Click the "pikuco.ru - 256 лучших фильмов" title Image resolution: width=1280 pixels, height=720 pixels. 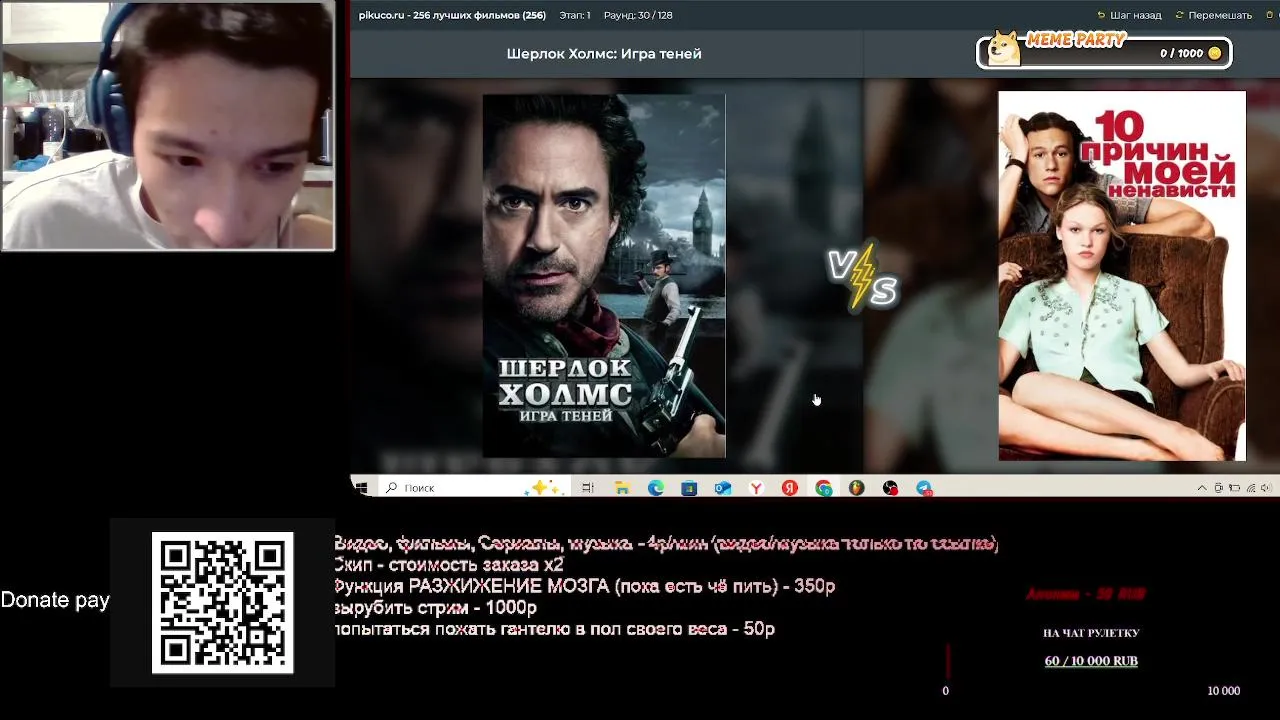452,15
